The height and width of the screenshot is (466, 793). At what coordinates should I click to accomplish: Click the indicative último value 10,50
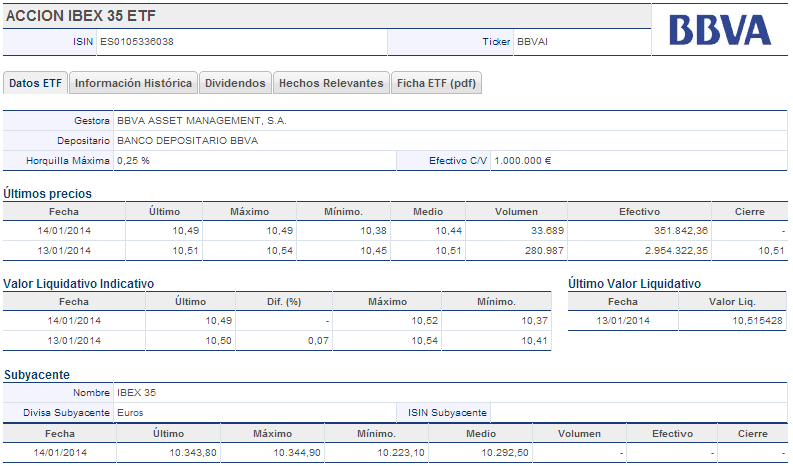(218, 341)
